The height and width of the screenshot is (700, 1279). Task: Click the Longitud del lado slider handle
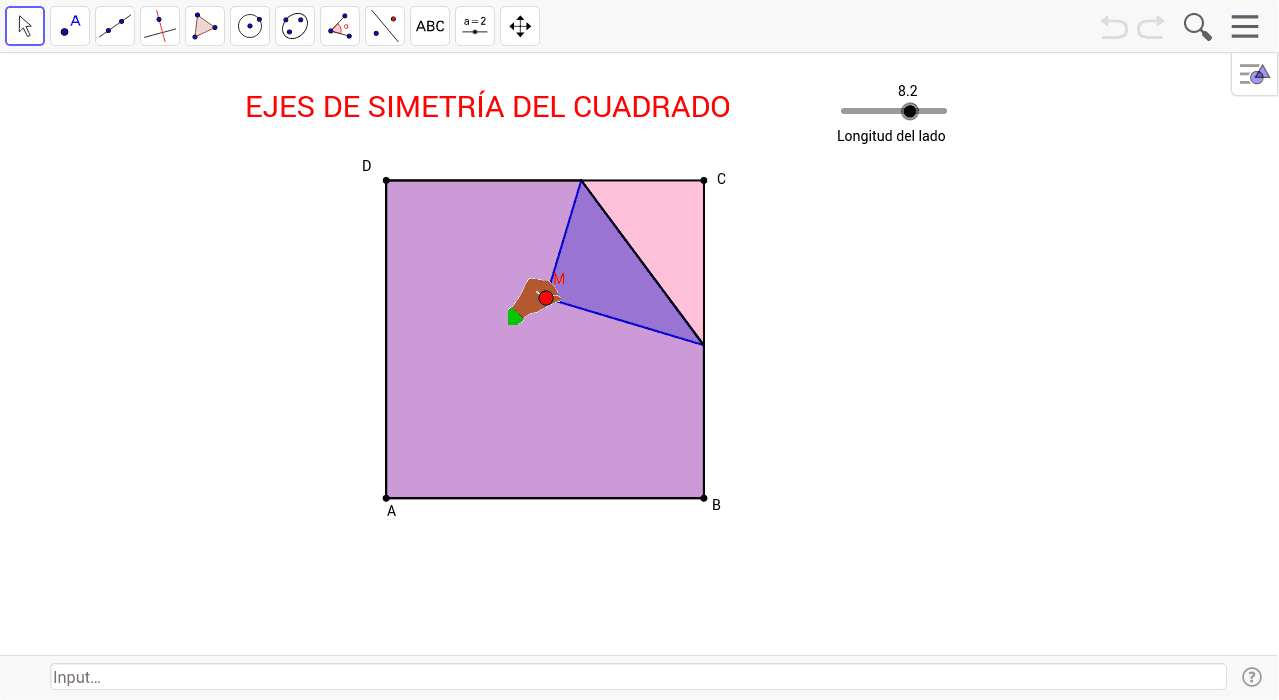909,111
